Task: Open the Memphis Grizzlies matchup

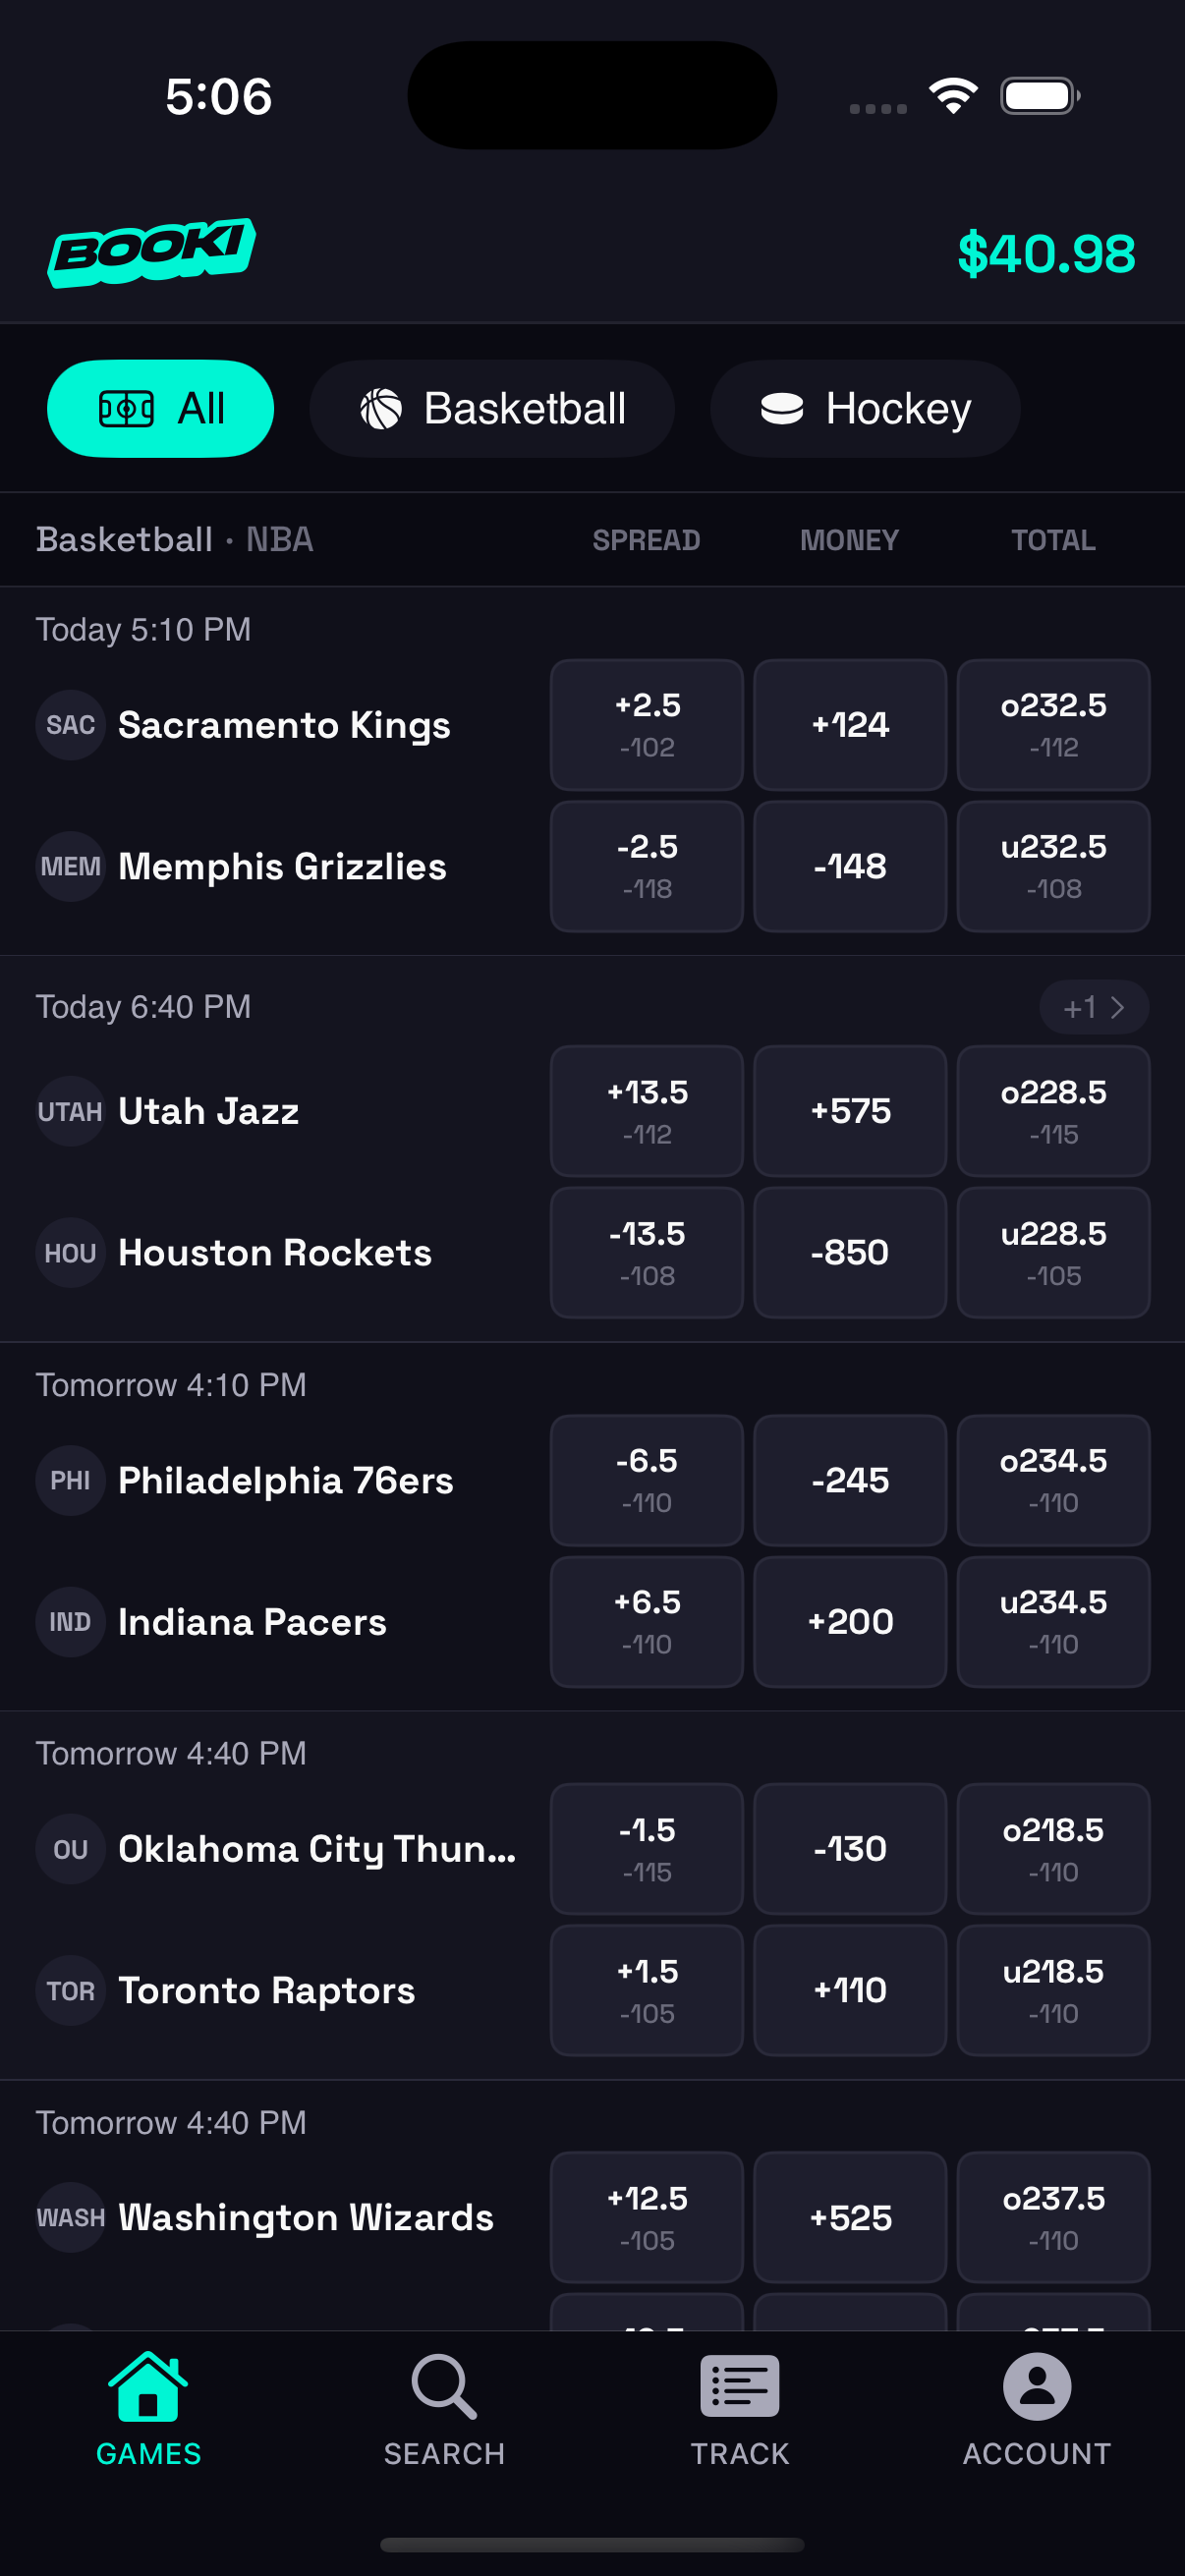Action: (x=282, y=867)
